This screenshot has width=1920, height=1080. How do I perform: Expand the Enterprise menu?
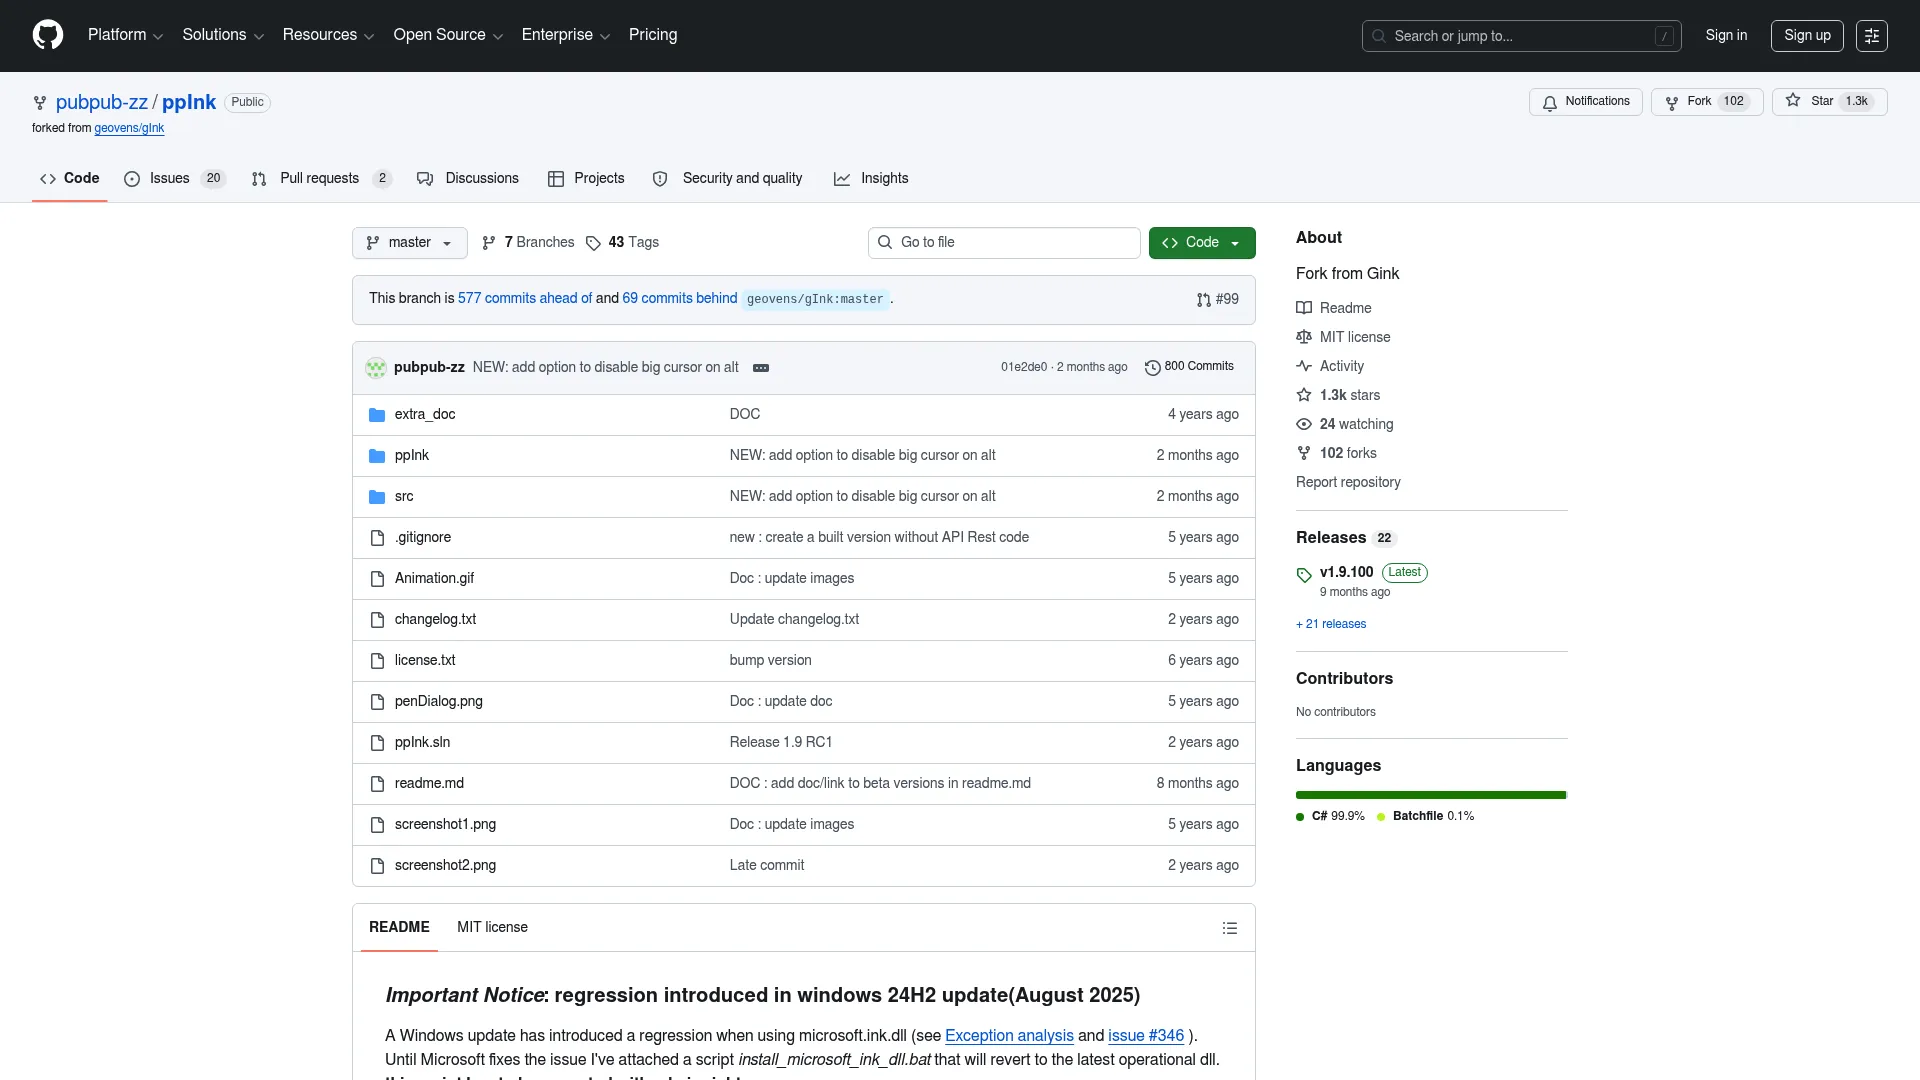(x=566, y=35)
